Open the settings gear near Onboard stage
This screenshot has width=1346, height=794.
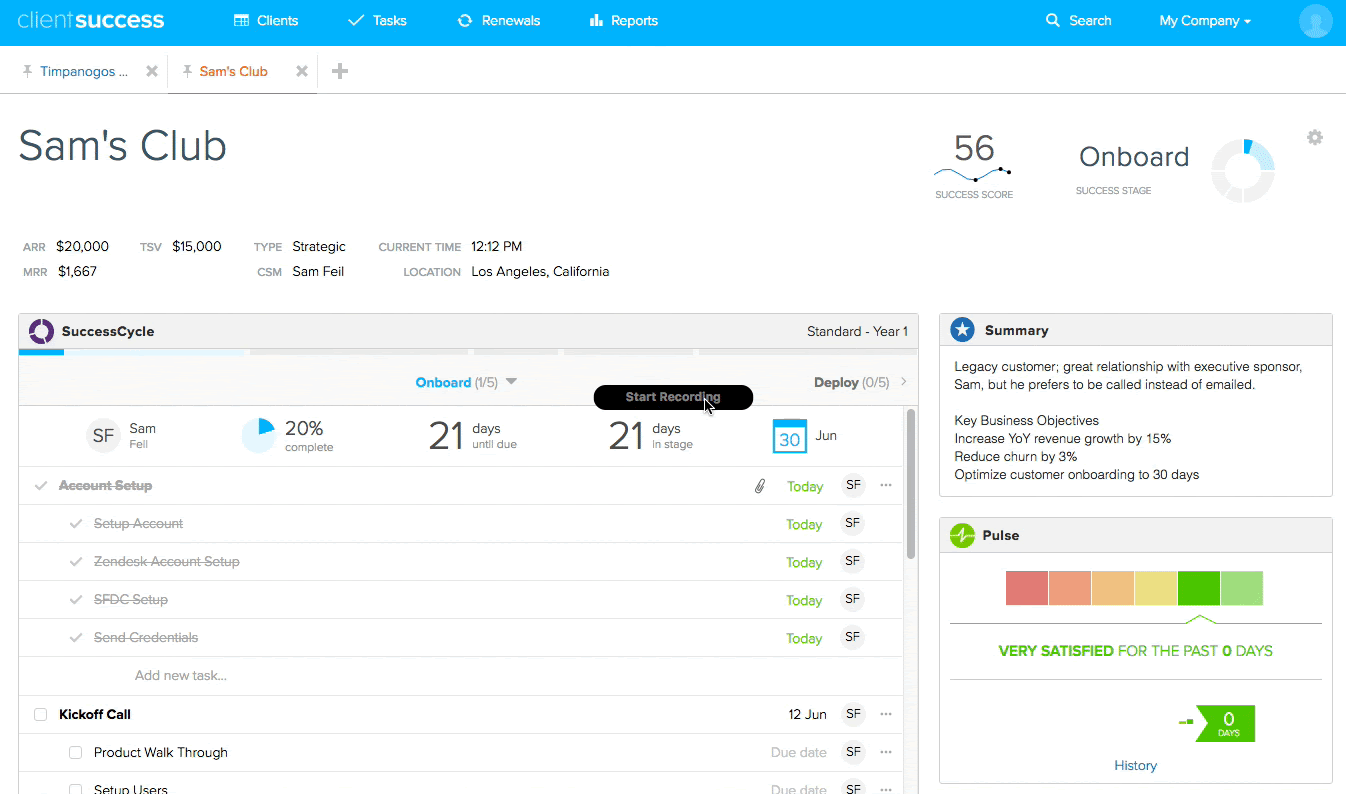[x=1314, y=137]
